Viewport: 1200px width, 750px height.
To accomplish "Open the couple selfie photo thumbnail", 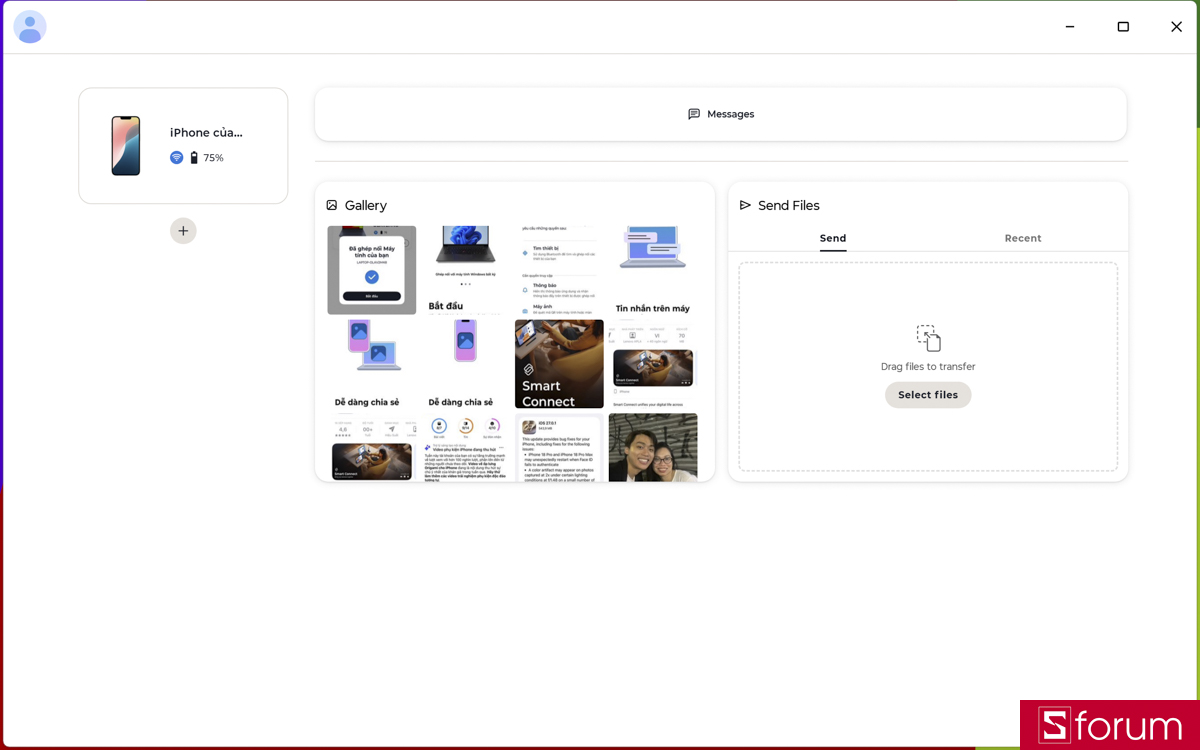I will coord(653,448).
